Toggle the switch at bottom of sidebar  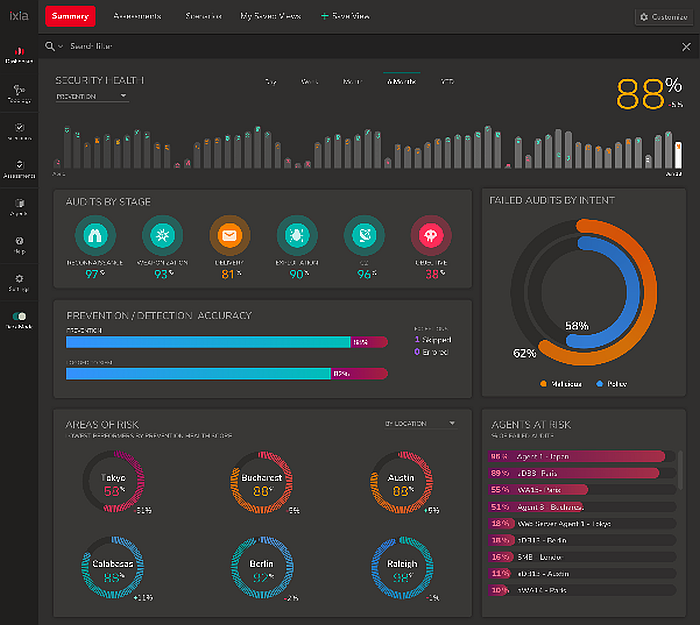tap(19, 317)
